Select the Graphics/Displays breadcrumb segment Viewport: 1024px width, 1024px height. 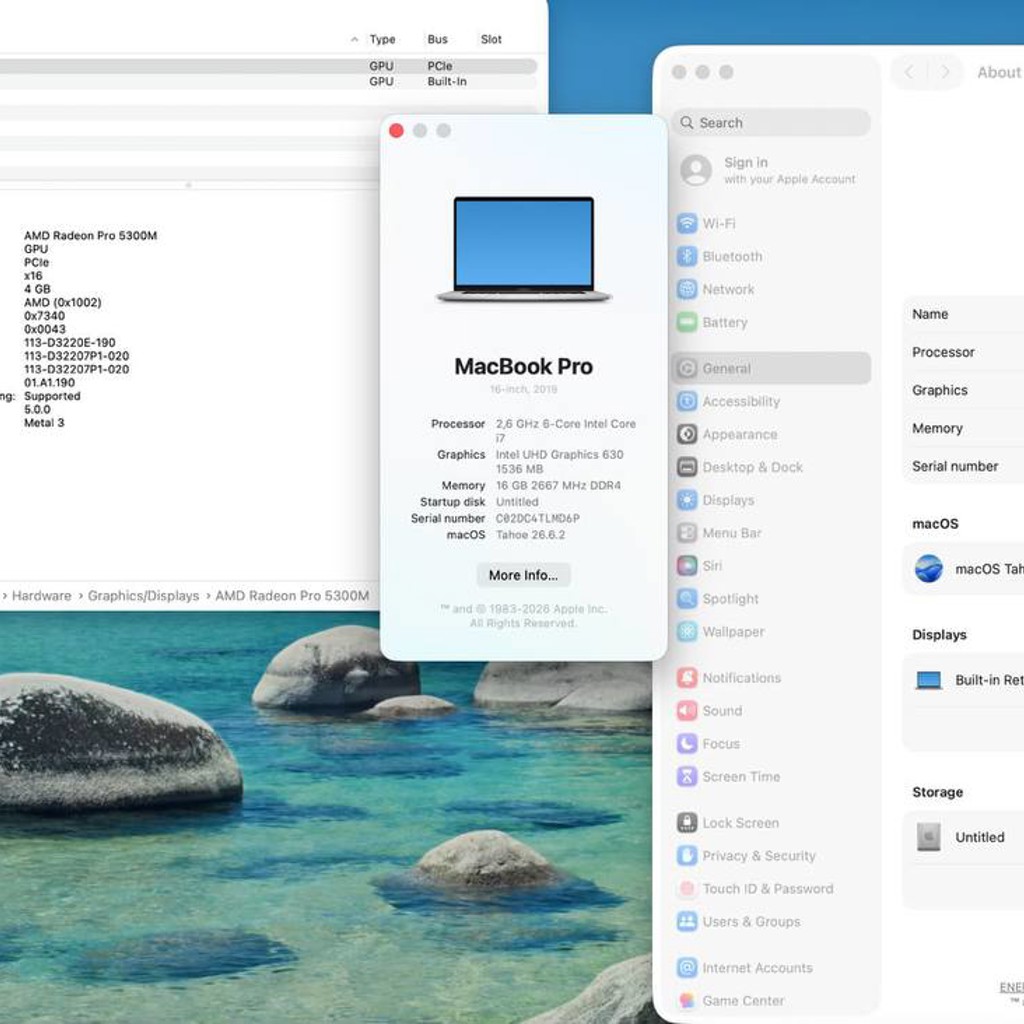(x=143, y=596)
